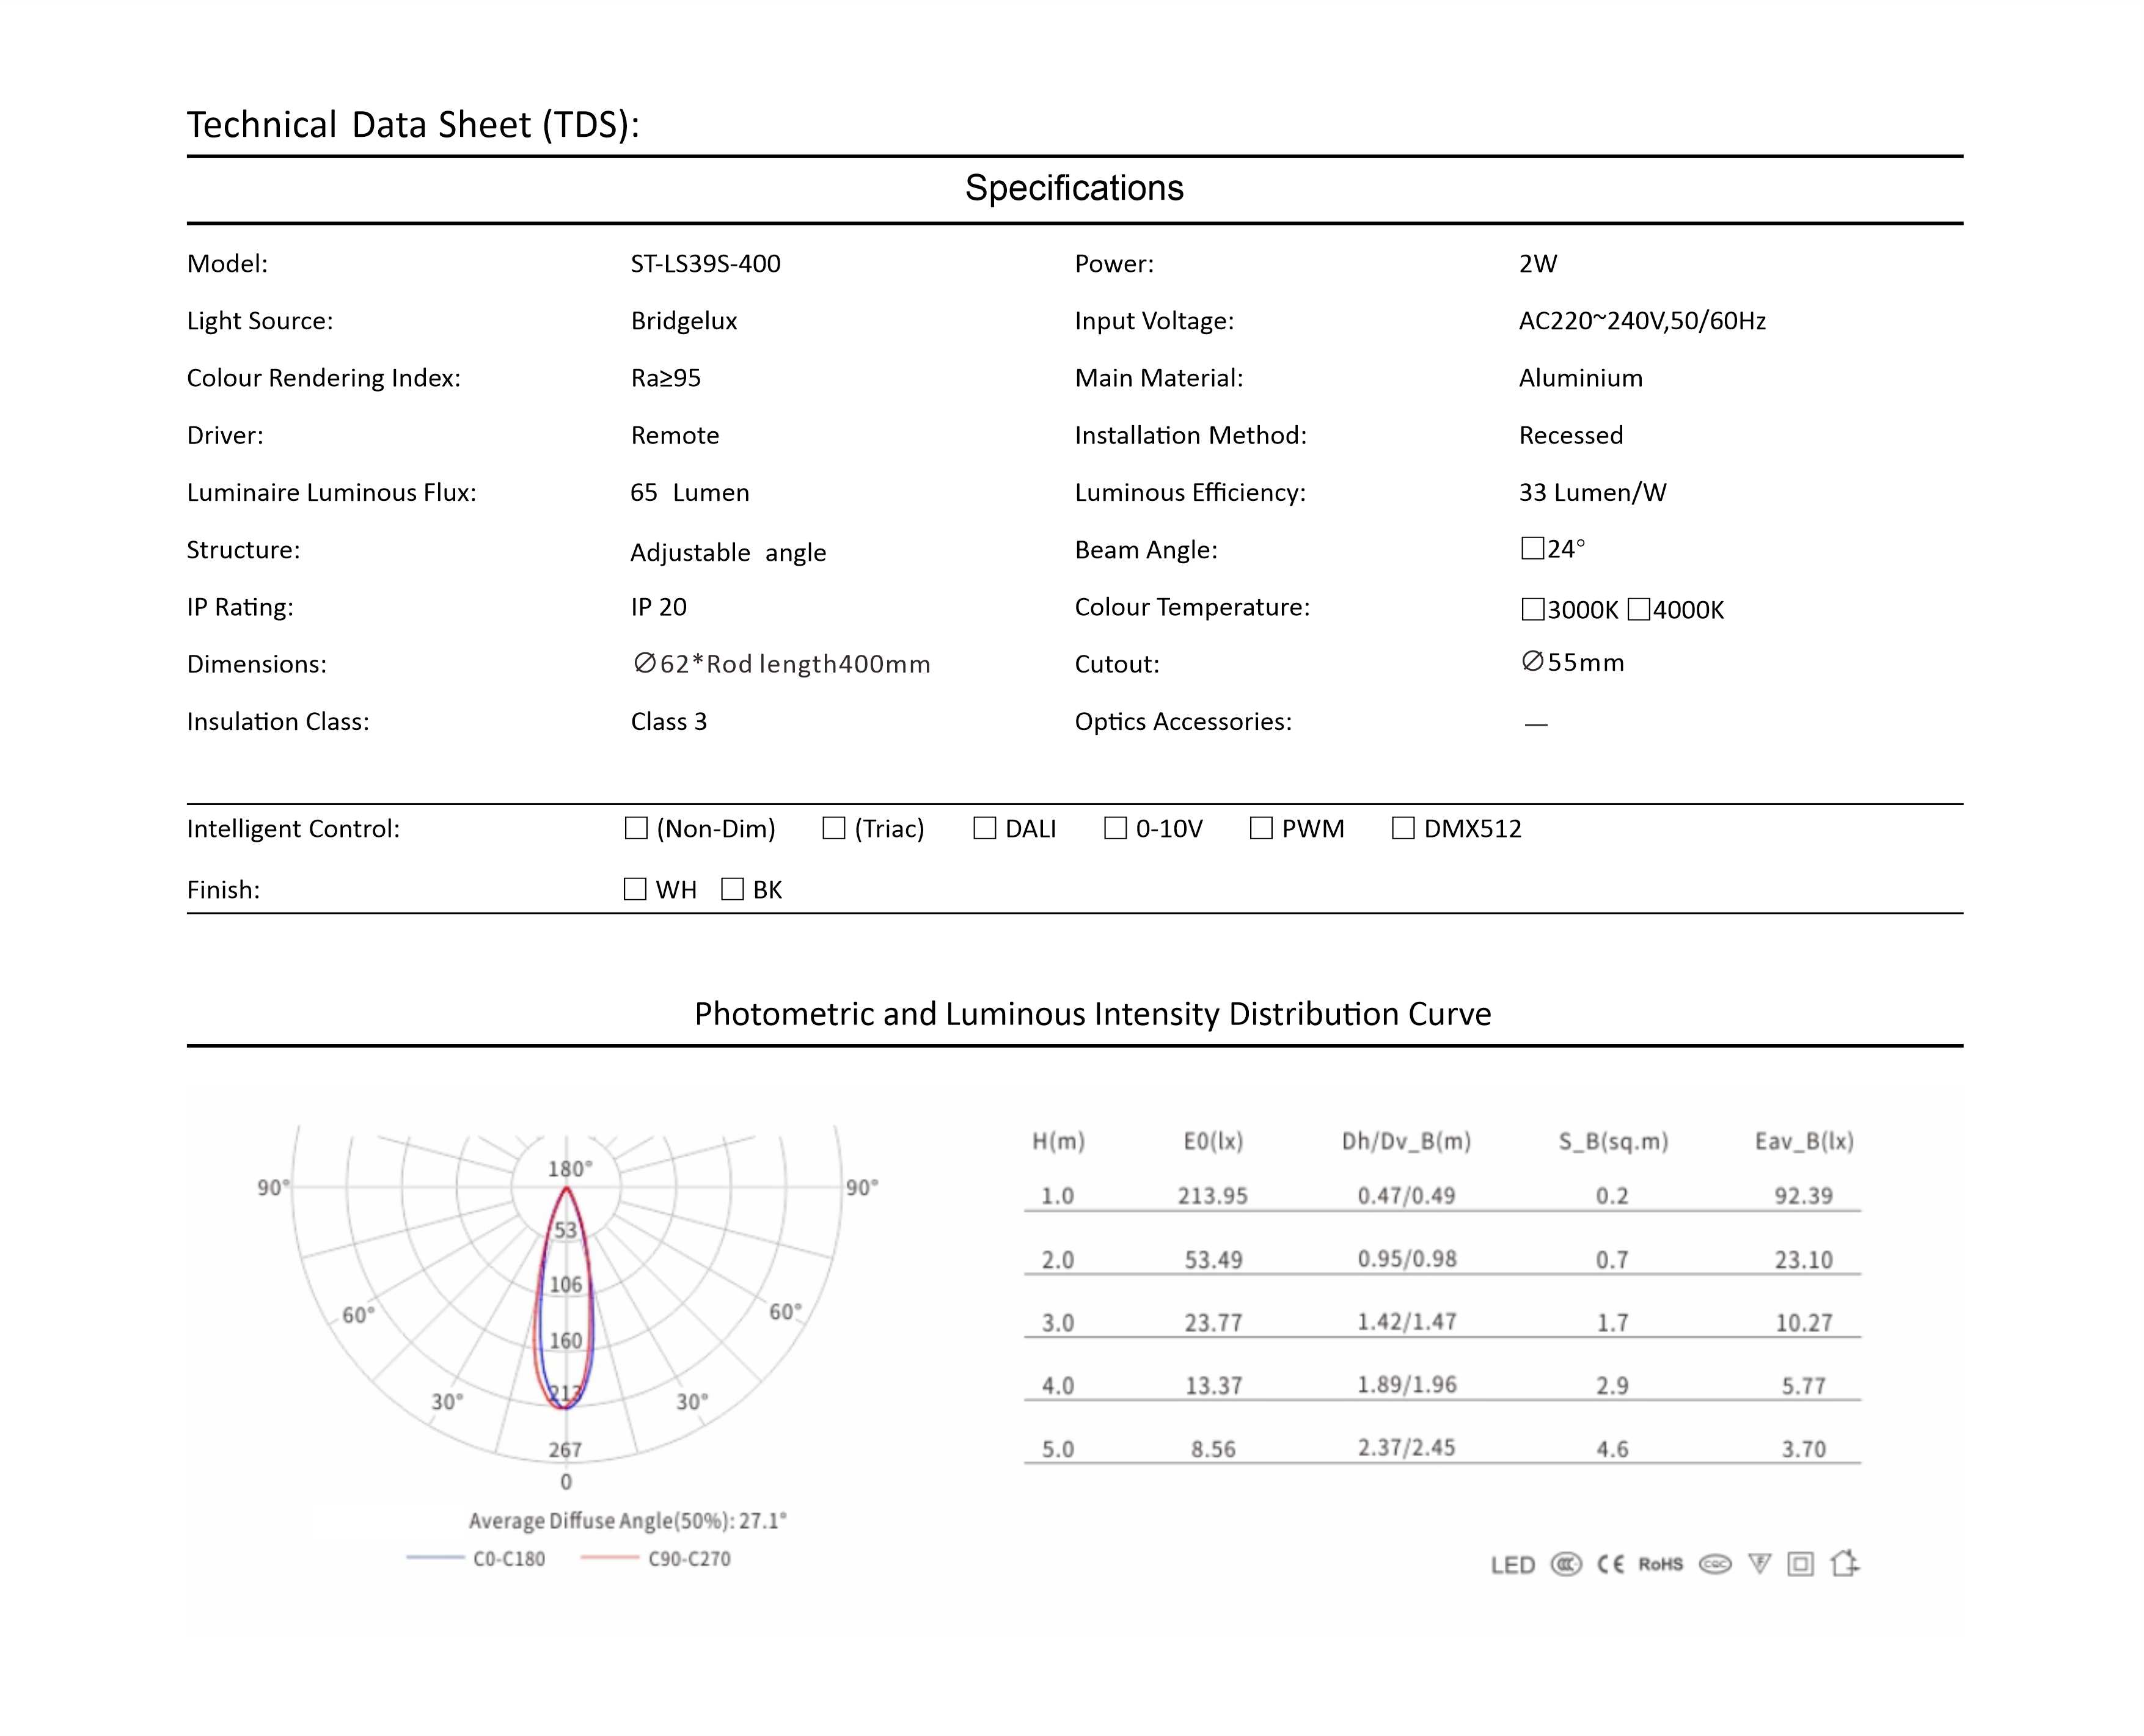The width and height of the screenshot is (2144, 1736).
Task: Click the CQC oval certification mark
Action: (x=1715, y=1564)
